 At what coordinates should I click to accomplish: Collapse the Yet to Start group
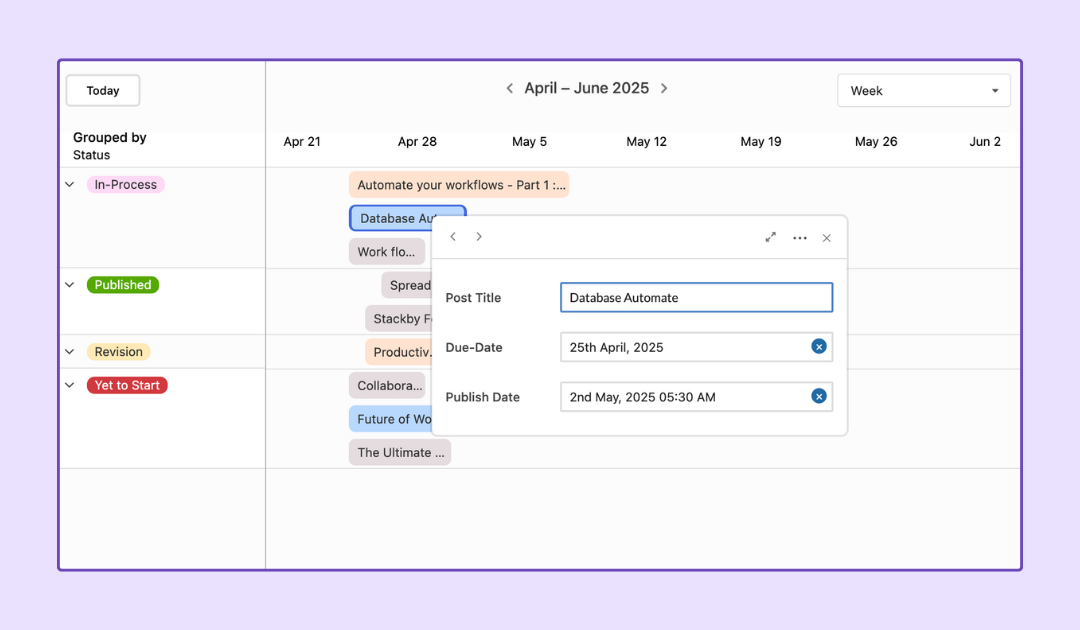(69, 385)
